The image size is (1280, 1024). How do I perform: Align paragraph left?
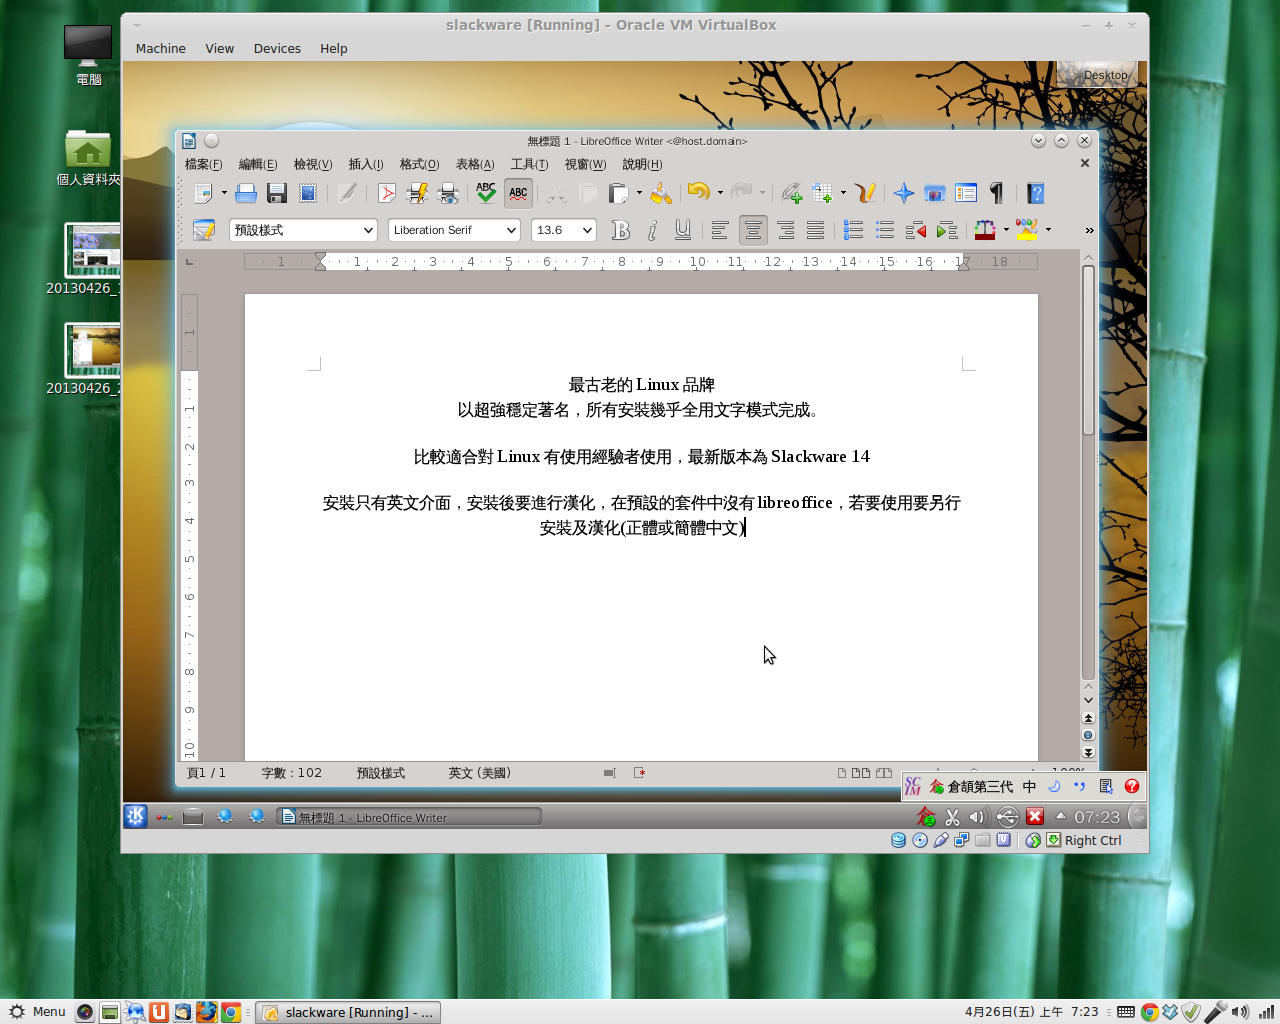pos(720,230)
